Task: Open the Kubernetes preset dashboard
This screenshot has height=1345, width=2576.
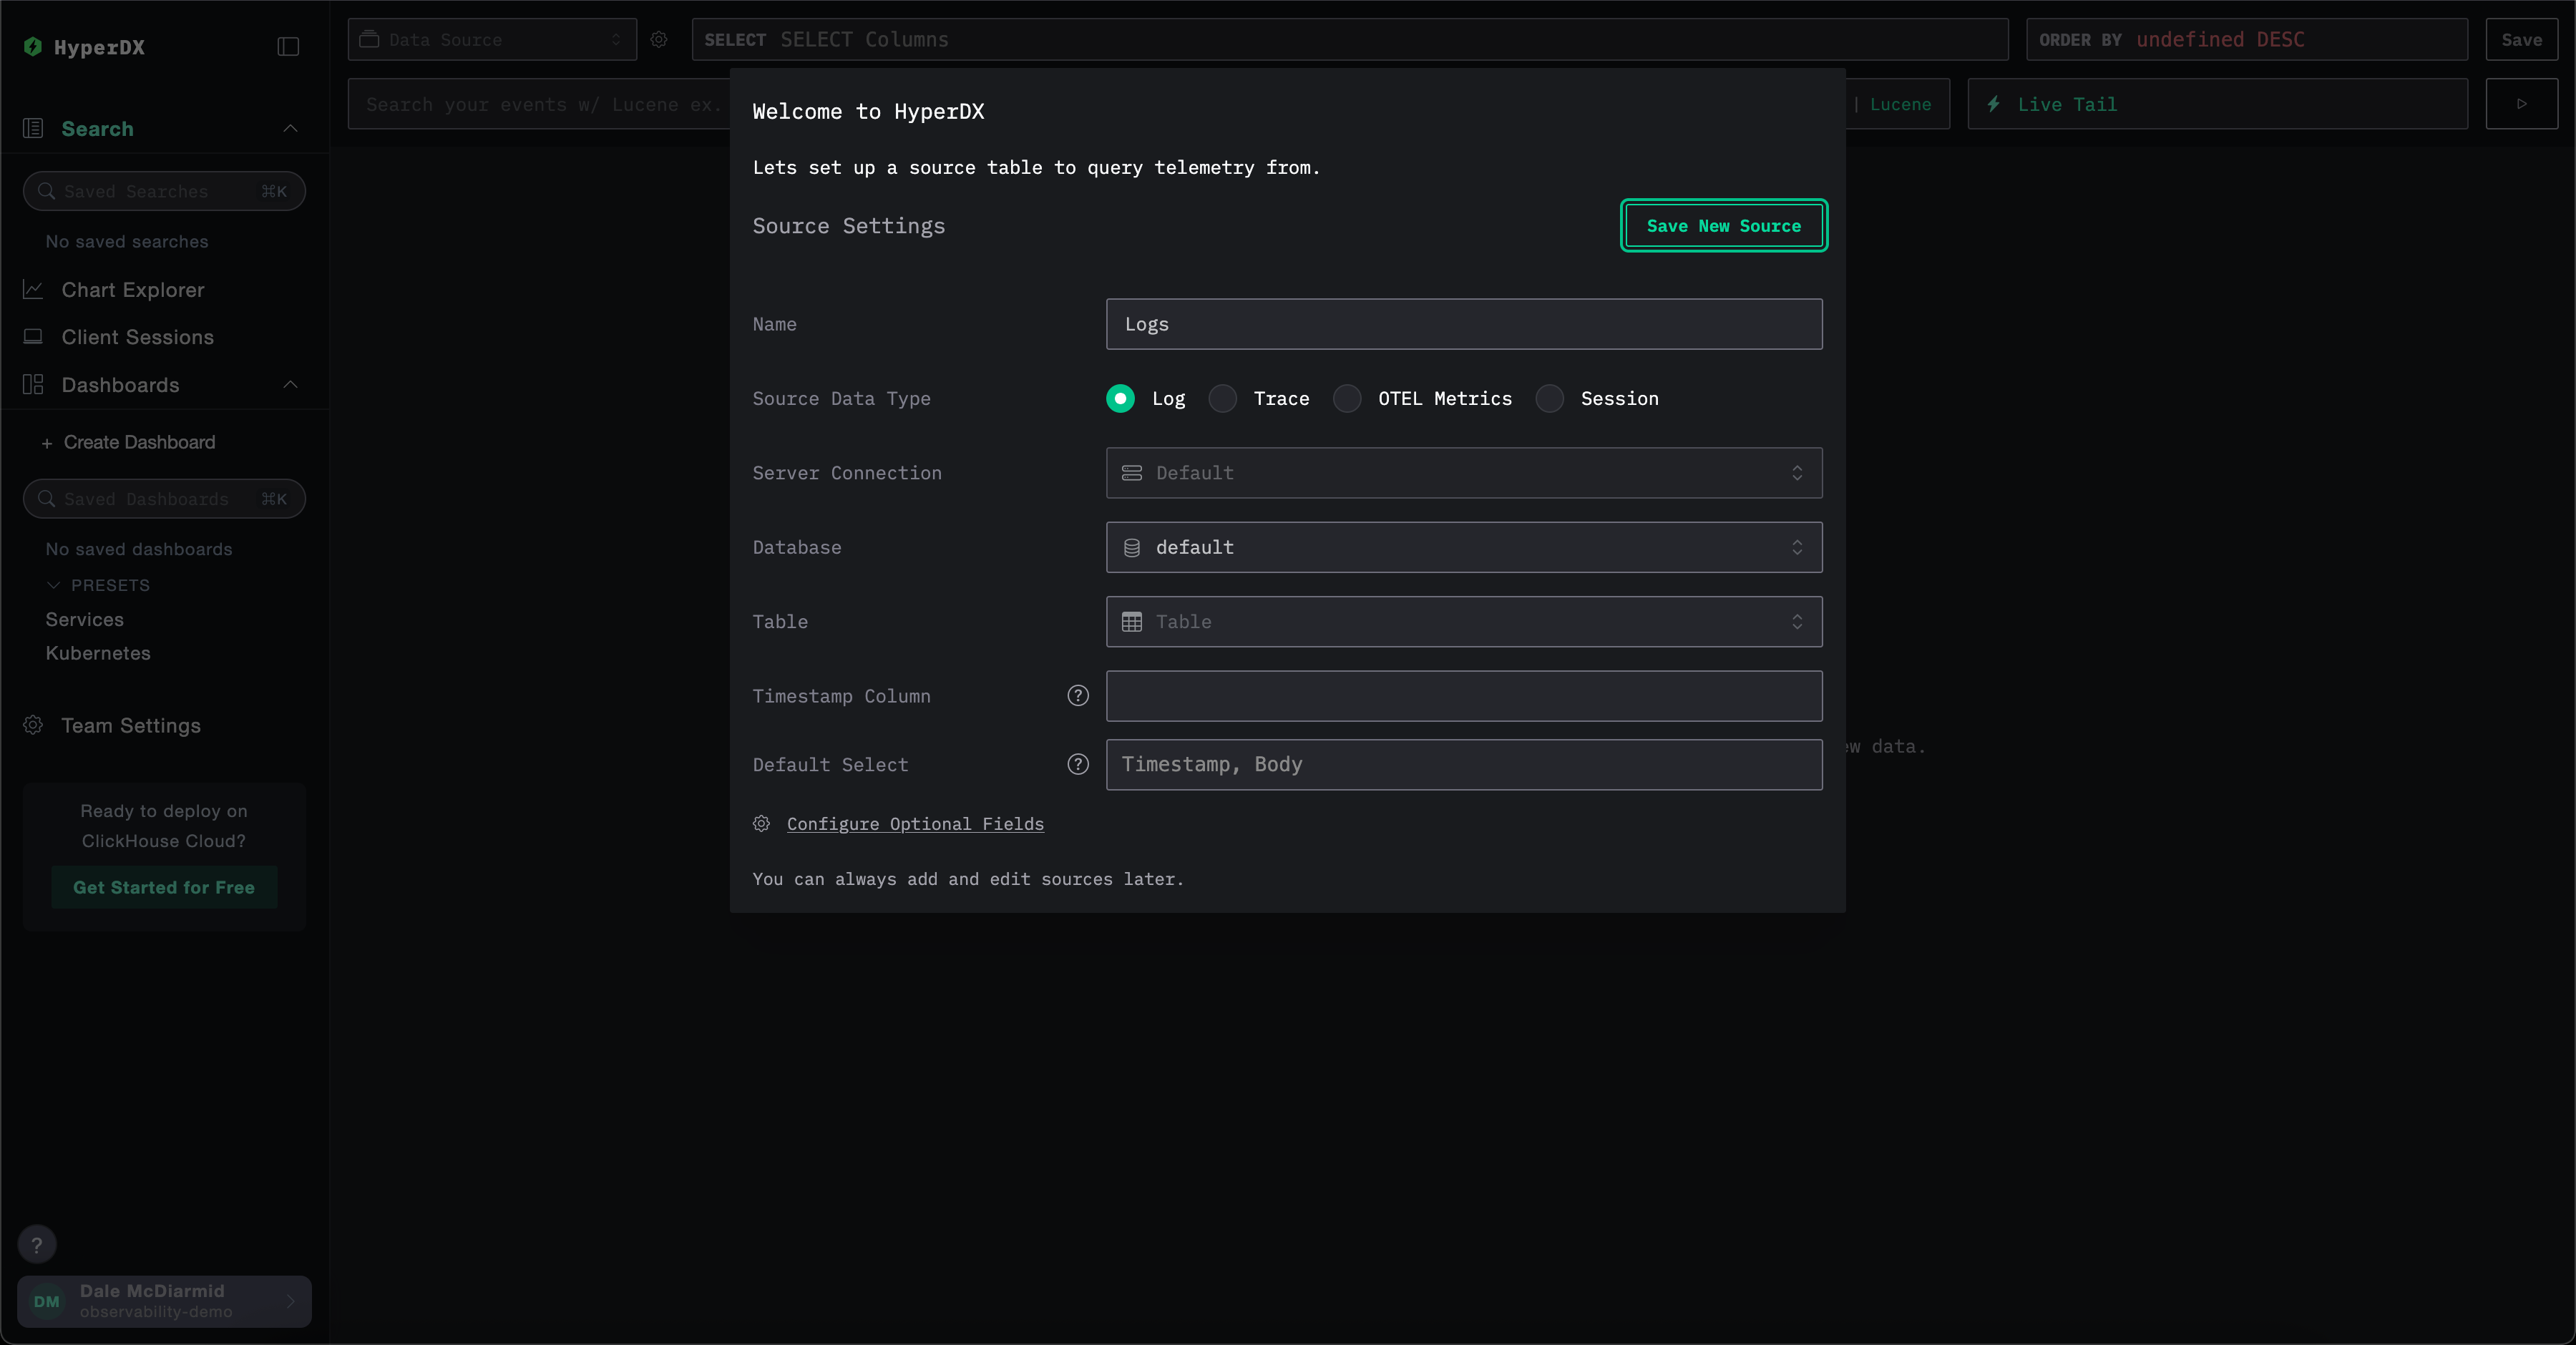Action: [97, 653]
